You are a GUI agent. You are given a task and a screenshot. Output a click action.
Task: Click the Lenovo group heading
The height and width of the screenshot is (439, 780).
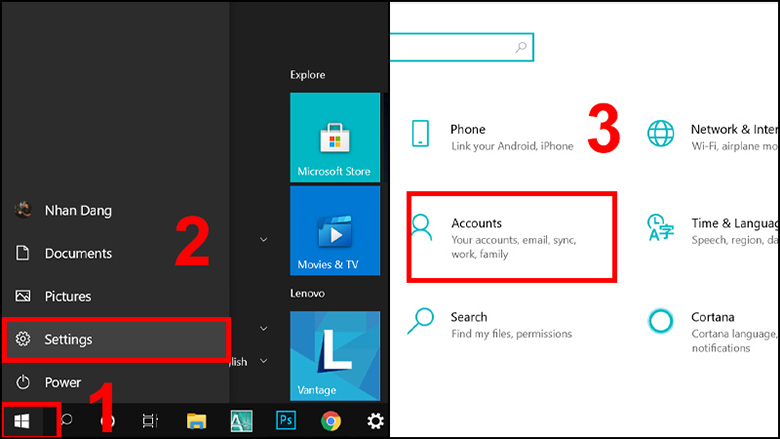coord(307,293)
